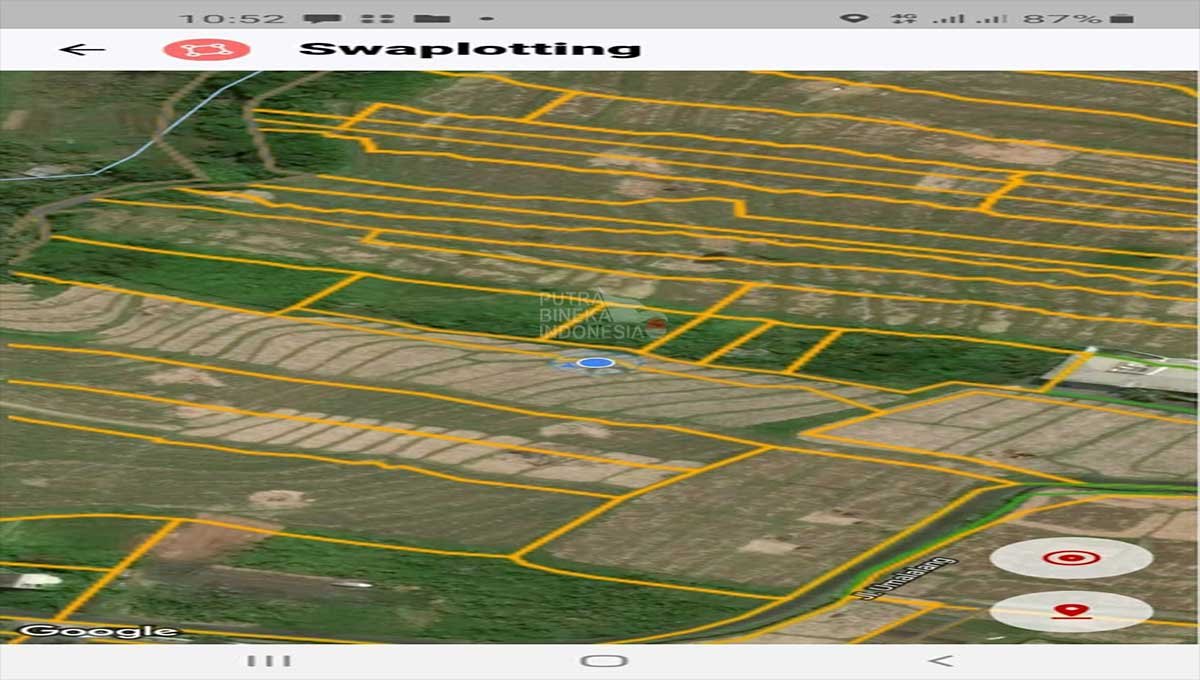The image size is (1200, 680).
Task: Tap the battery icon in status bar
Action: tap(1122, 18)
